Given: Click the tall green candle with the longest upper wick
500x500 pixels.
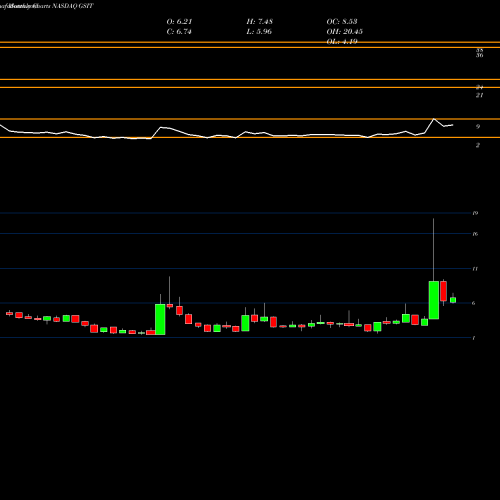Looking at the screenshot, I should point(434,300).
